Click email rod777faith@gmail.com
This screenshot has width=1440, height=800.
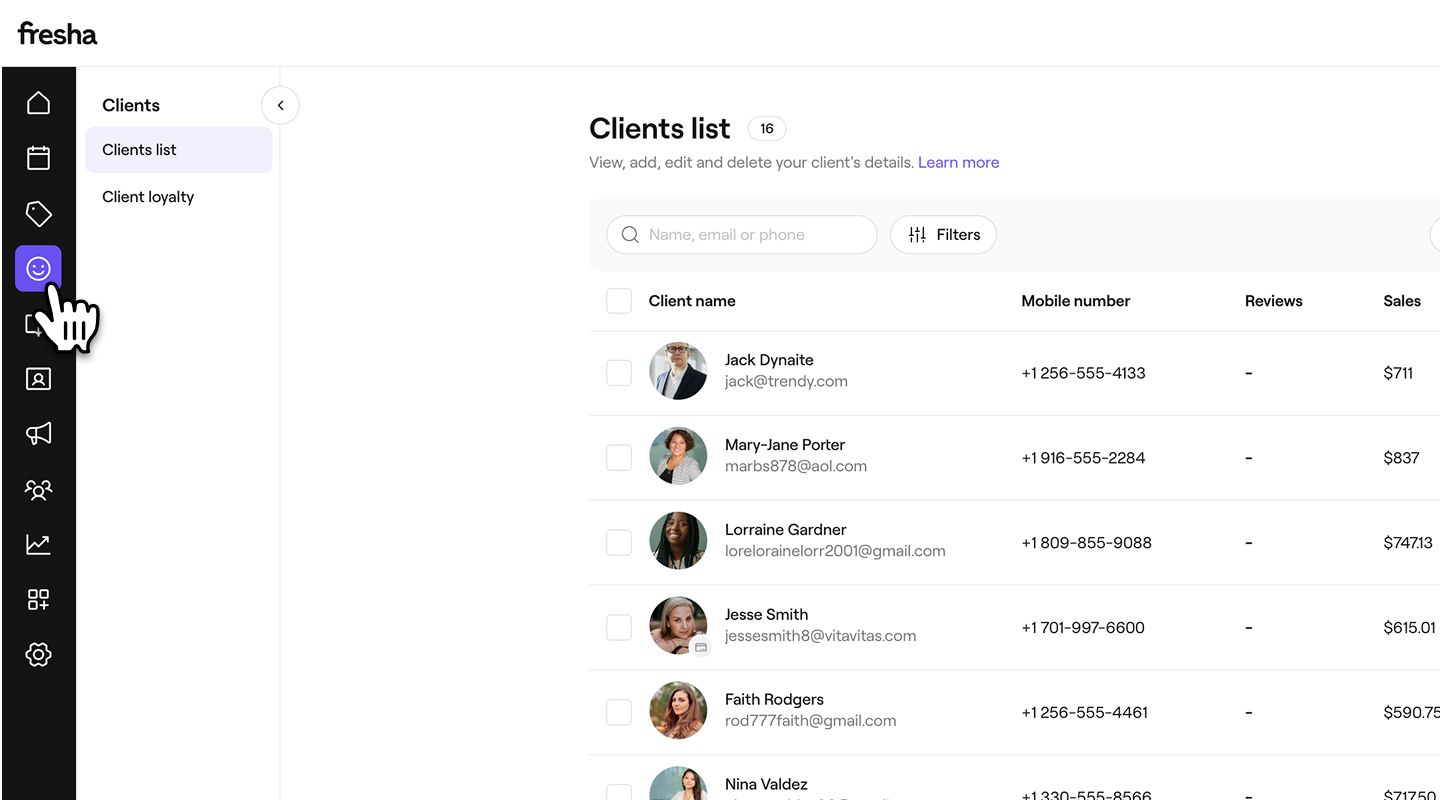810,721
